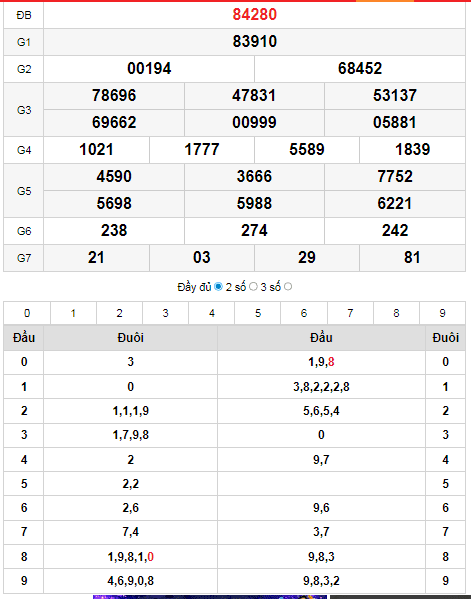Viewport: 471px width, 599px height.
Task: Click digit filter tab 5
Action: (x=258, y=313)
